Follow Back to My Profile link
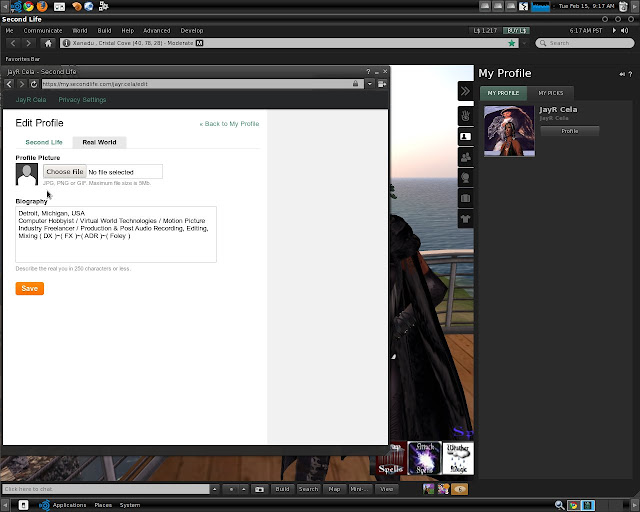 (x=229, y=124)
